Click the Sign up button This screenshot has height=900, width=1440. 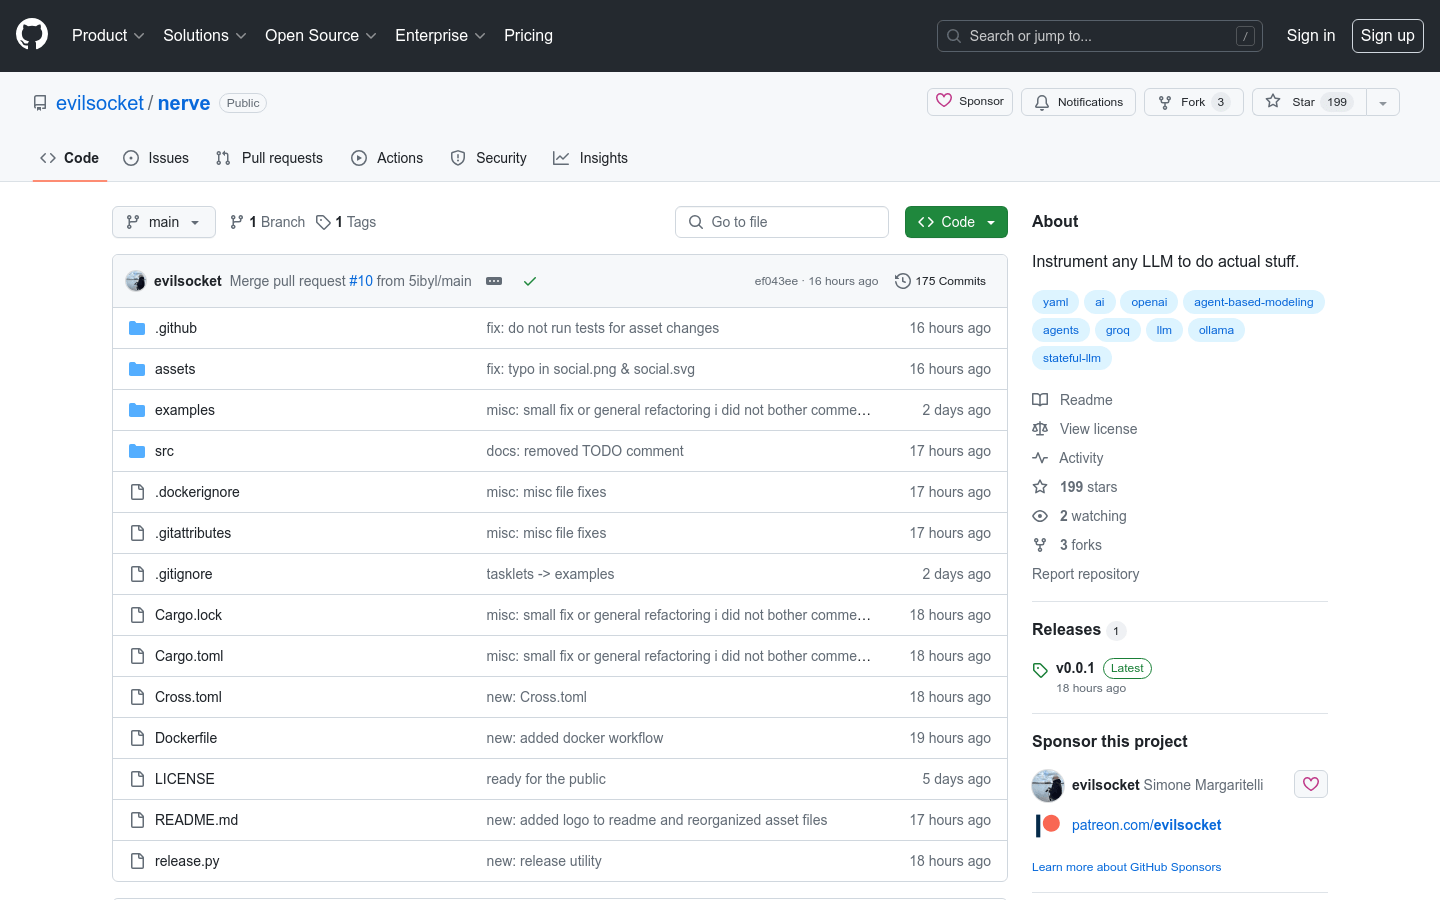tap(1388, 35)
